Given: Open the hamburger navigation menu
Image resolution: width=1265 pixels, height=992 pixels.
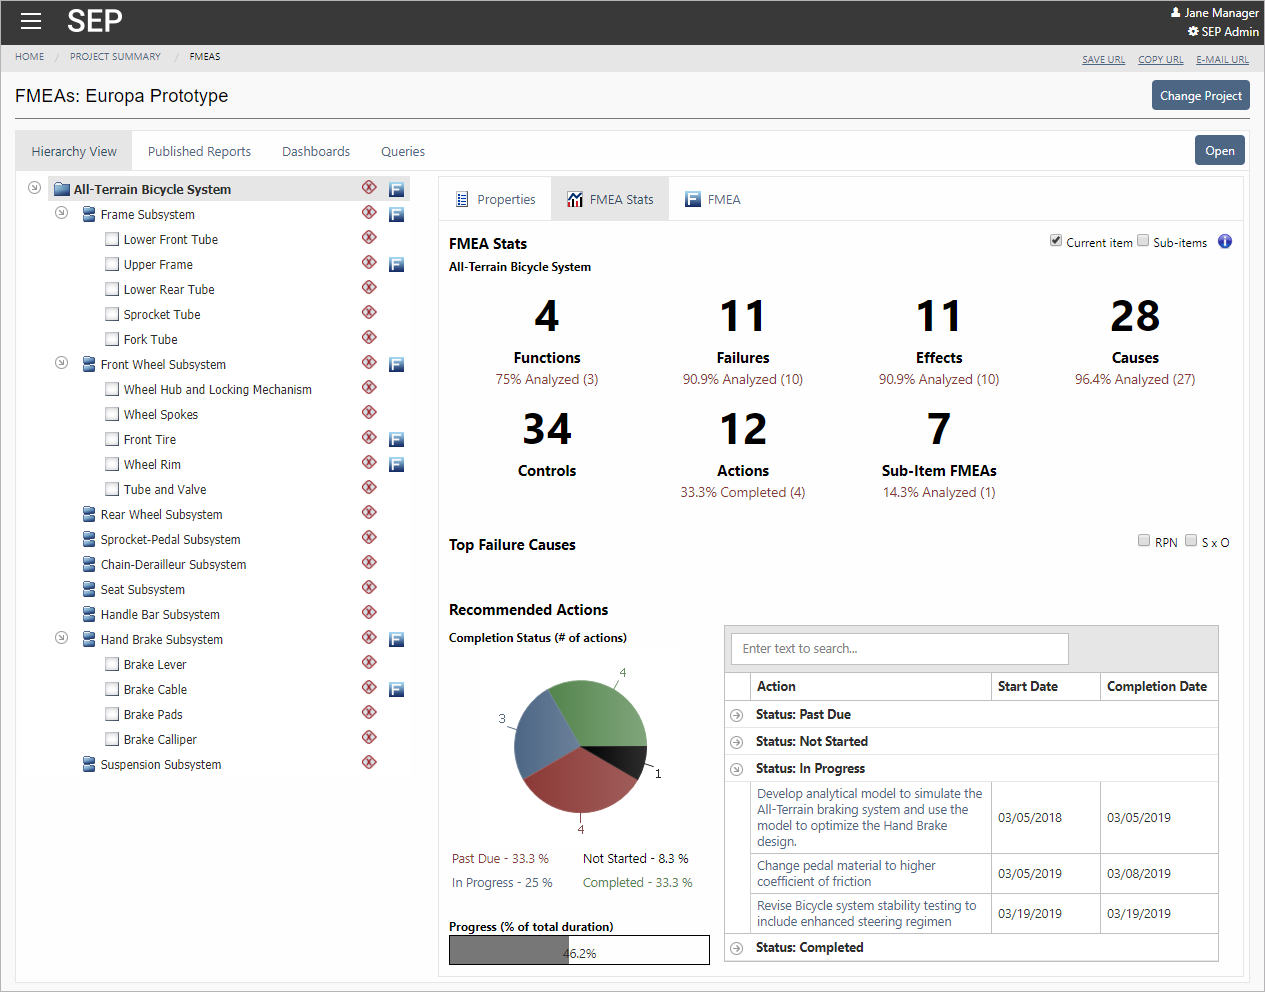Looking at the screenshot, I should pos(30,21).
